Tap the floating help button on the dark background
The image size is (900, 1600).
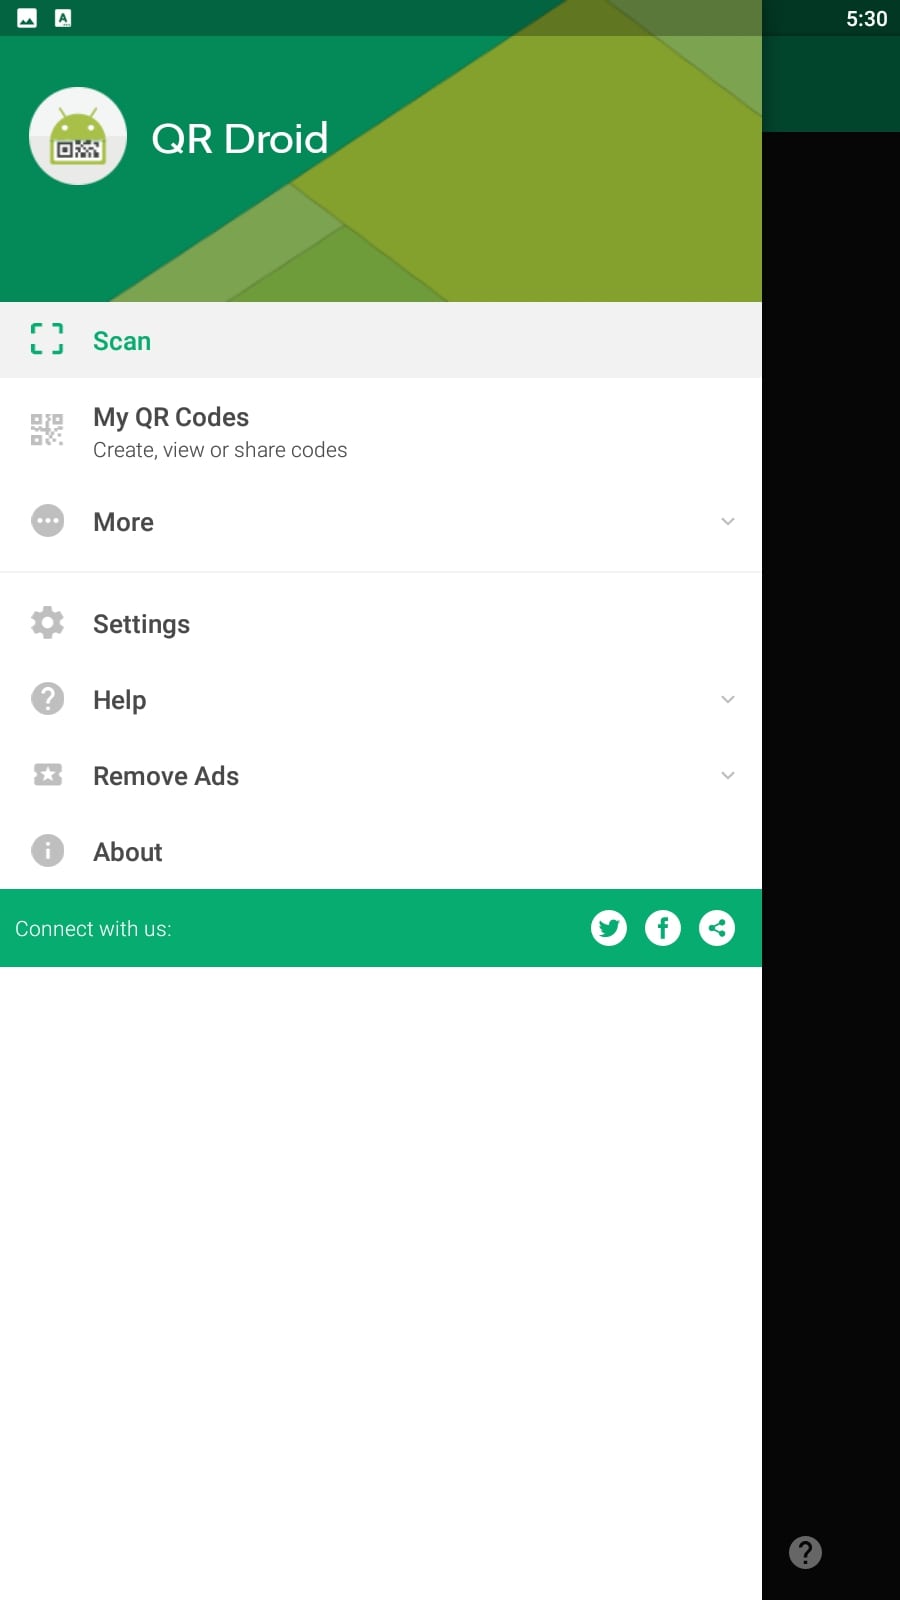click(x=806, y=1552)
